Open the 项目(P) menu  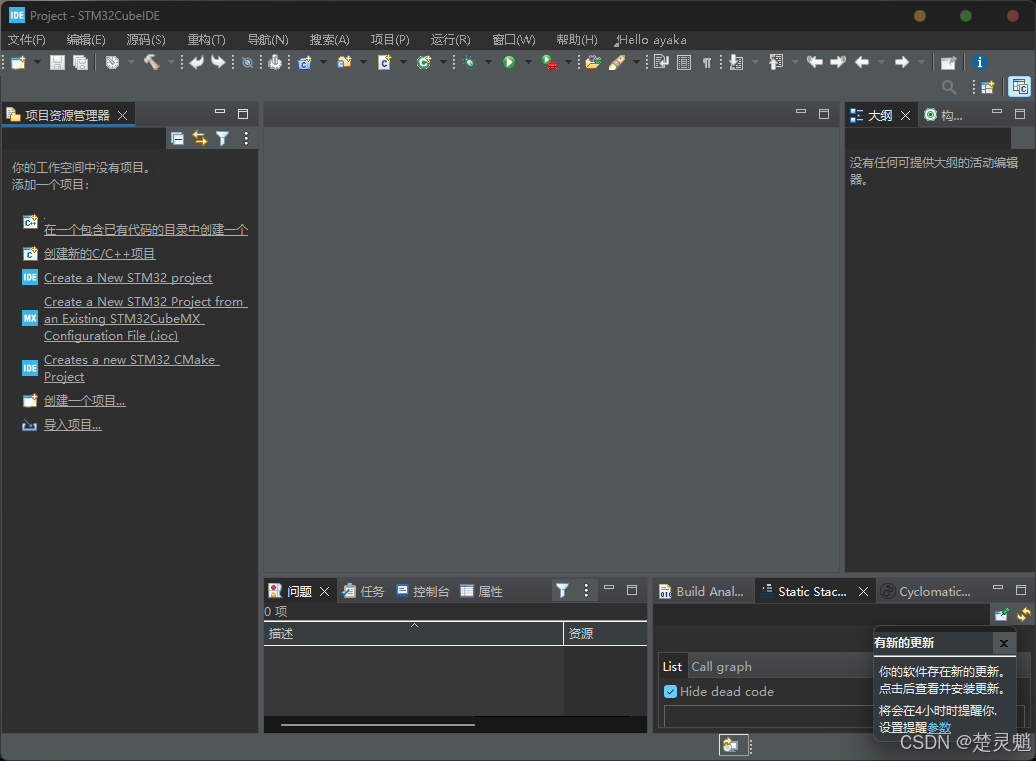390,40
